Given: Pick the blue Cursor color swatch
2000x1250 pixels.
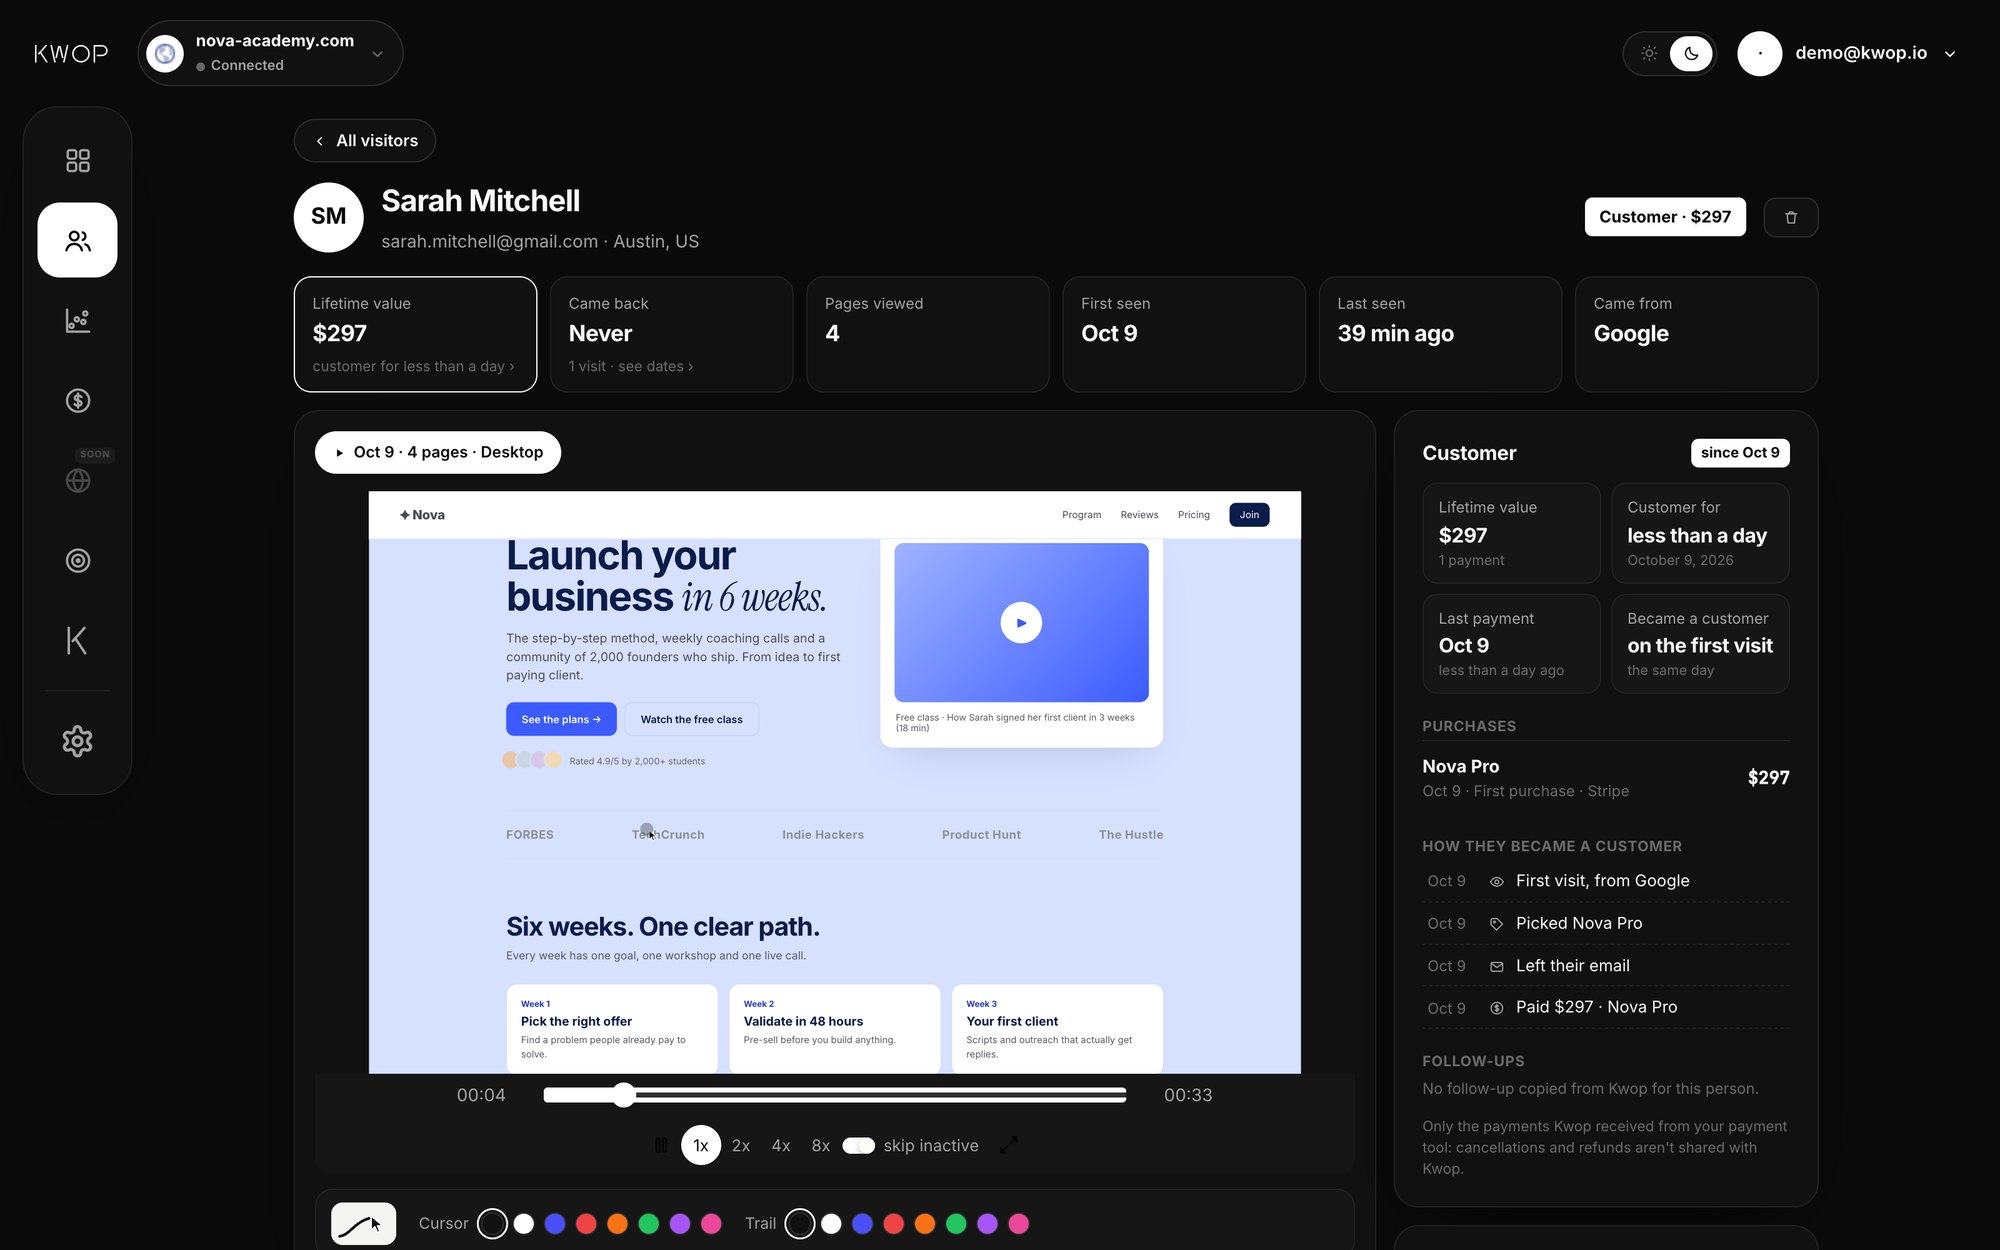Looking at the screenshot, I should [555, 1223].
